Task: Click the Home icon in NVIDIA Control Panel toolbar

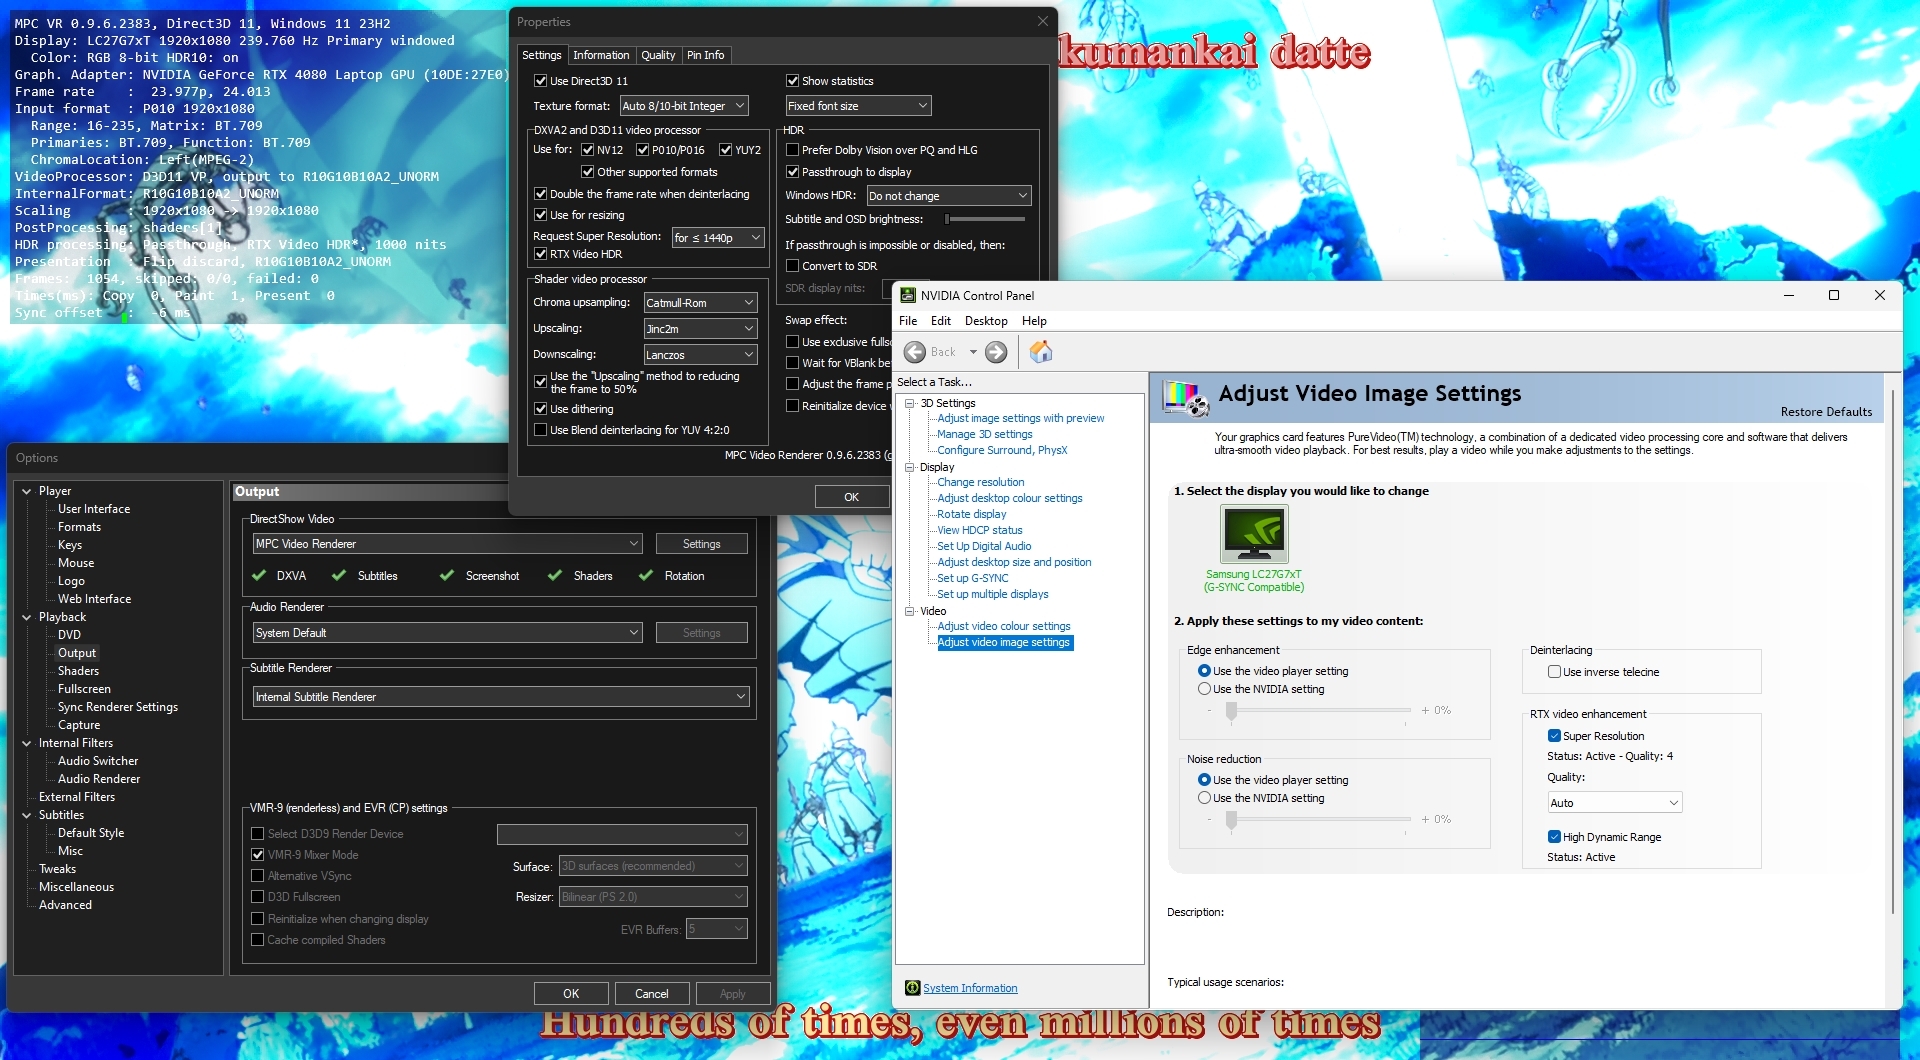Action: (1041, 352)
